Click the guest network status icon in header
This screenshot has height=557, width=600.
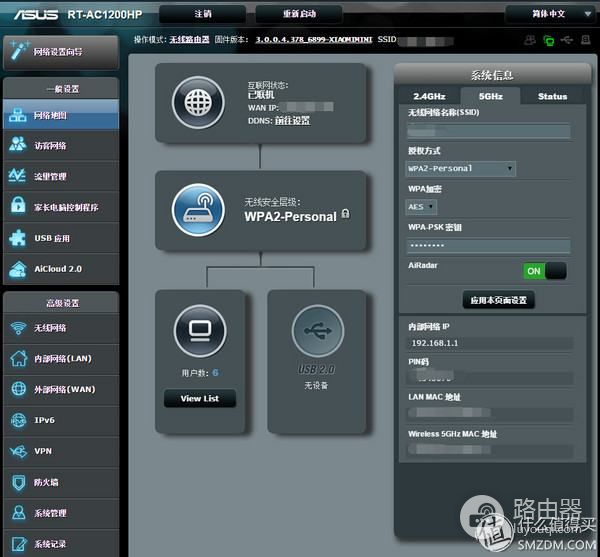[x=530, y=40]
